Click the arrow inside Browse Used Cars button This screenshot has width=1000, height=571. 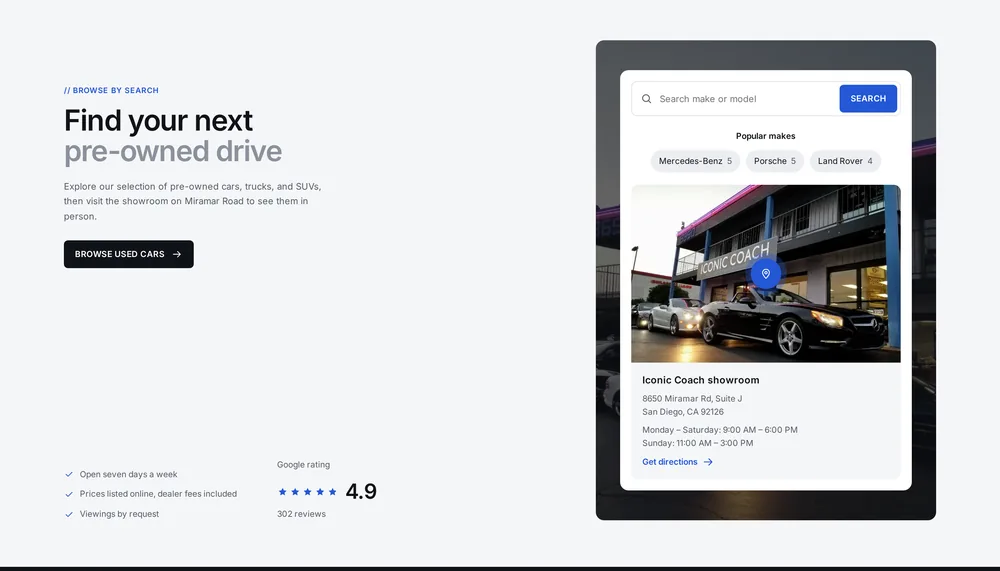177,254
